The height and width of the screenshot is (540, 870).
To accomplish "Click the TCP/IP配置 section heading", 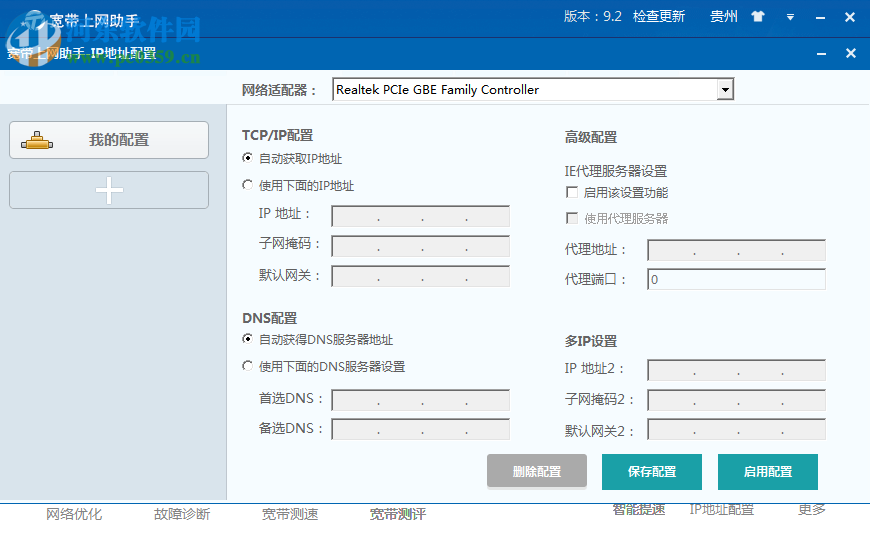I will [x=277, y=135].
